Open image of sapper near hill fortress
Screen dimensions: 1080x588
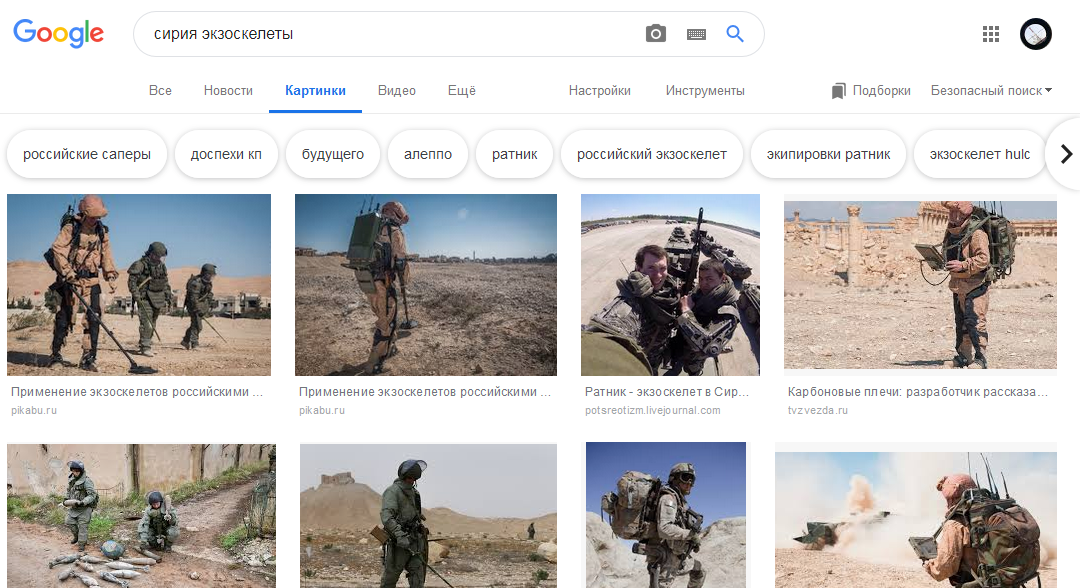tap(428, 516)
